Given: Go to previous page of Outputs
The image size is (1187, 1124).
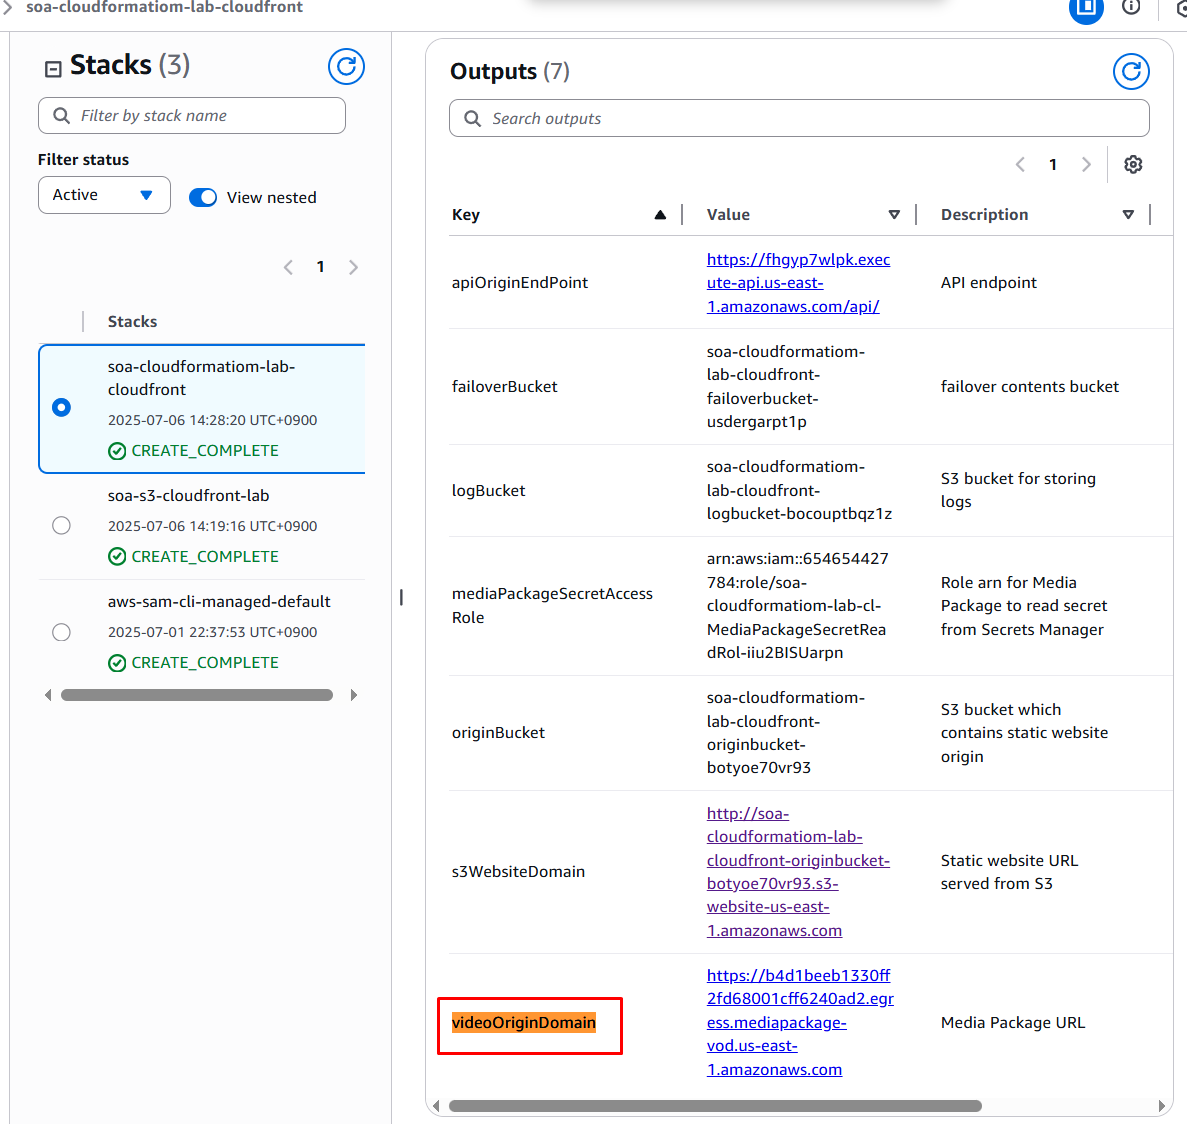Looking at the screenshot, I should (x=1020, y=165).
